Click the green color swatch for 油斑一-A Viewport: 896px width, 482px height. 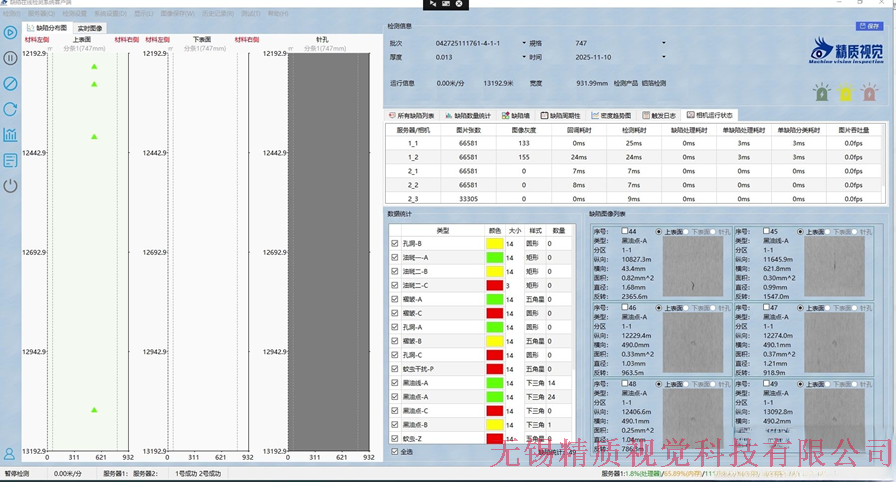tap(494, 258)
